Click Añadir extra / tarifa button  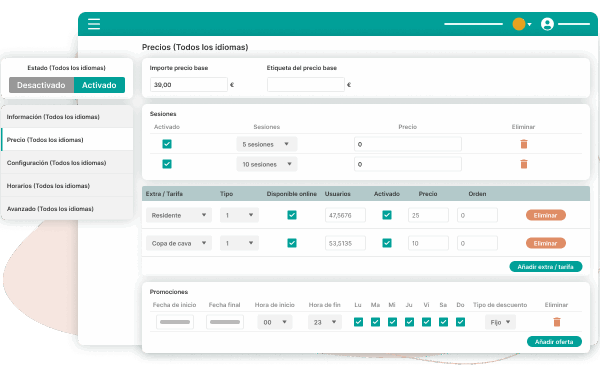click(546, 267)
